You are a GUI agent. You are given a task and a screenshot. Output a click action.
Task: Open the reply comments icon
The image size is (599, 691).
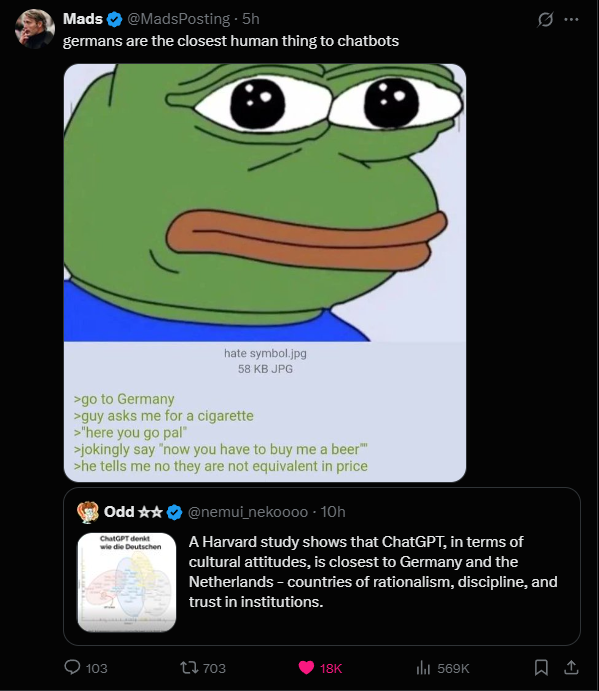(x=72, y=667)
